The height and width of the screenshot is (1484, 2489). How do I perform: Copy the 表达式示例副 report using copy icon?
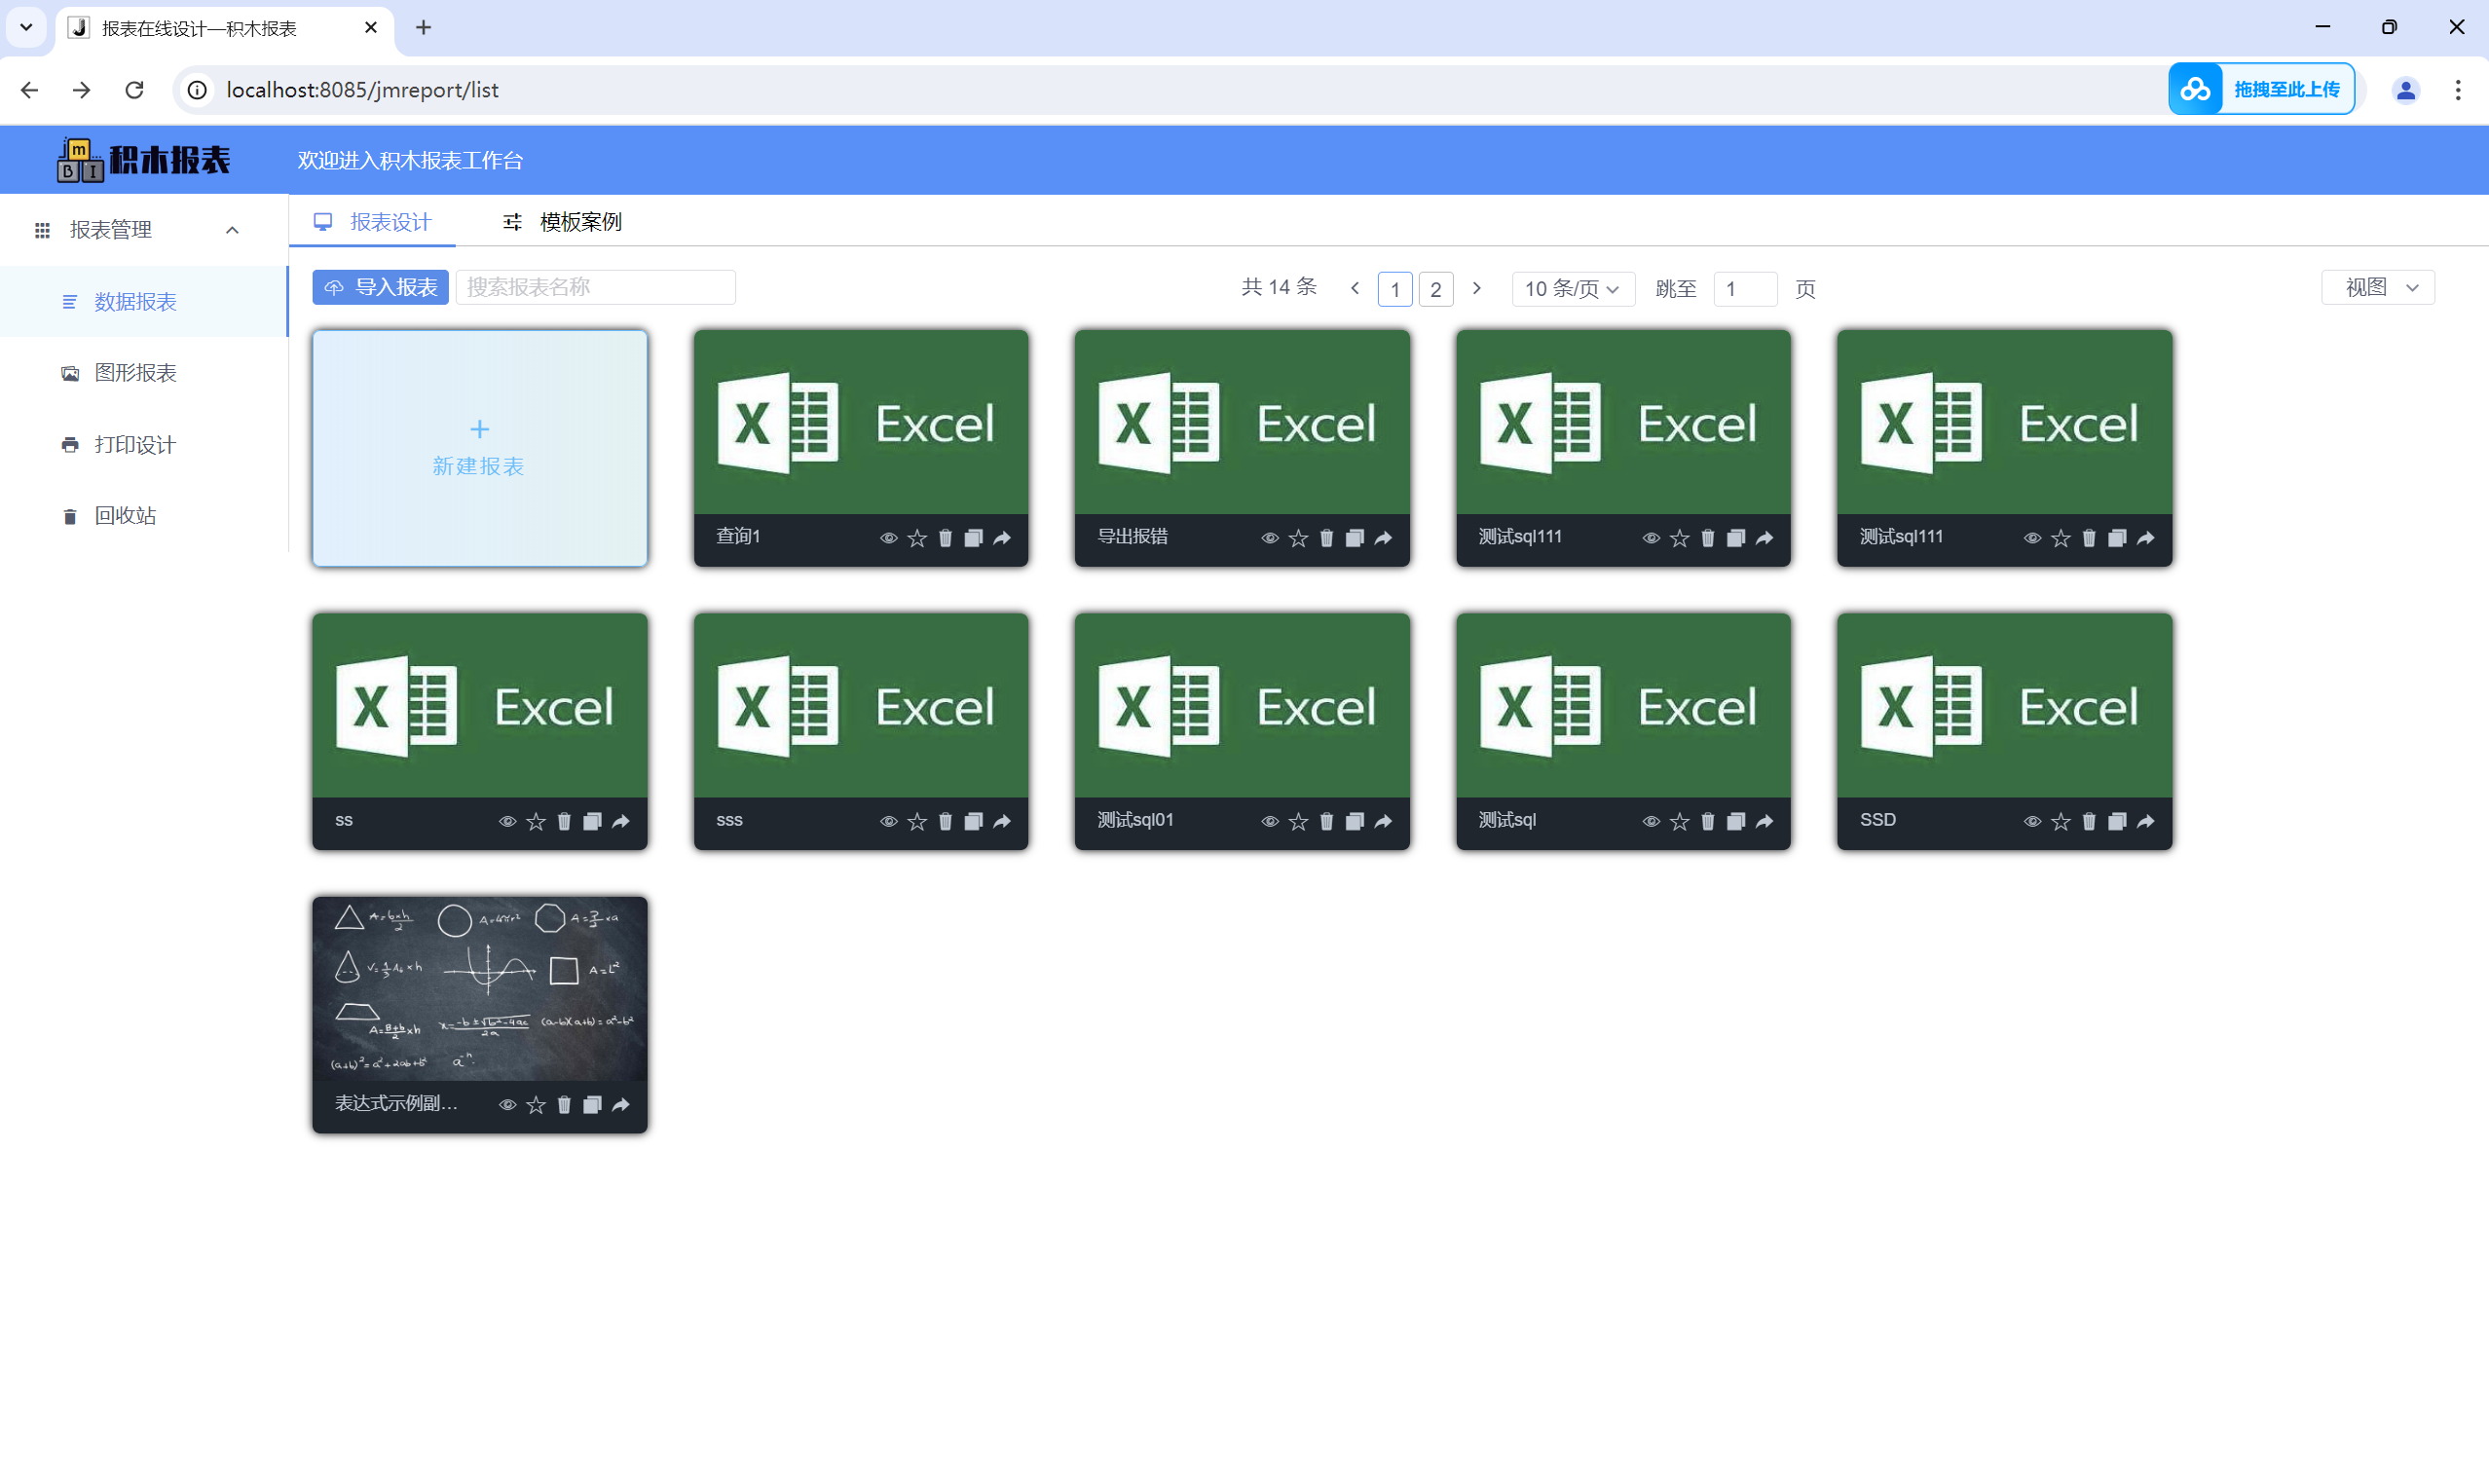pyautogui.click(x=592, y=1104)
